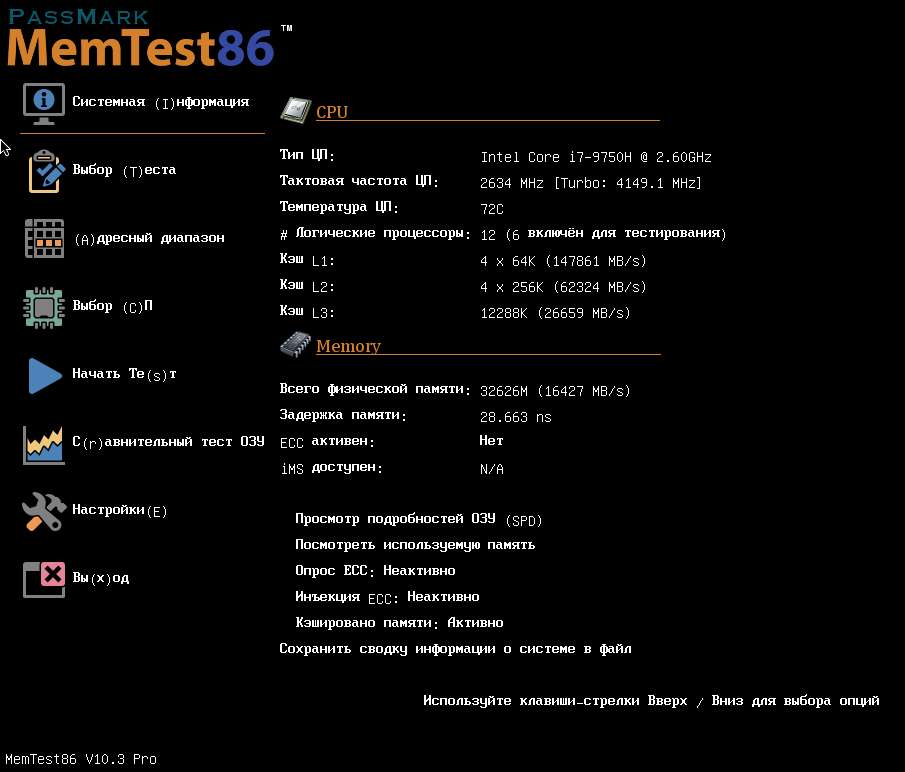Click the arrow-keys usage hint text

click(651, 701)
